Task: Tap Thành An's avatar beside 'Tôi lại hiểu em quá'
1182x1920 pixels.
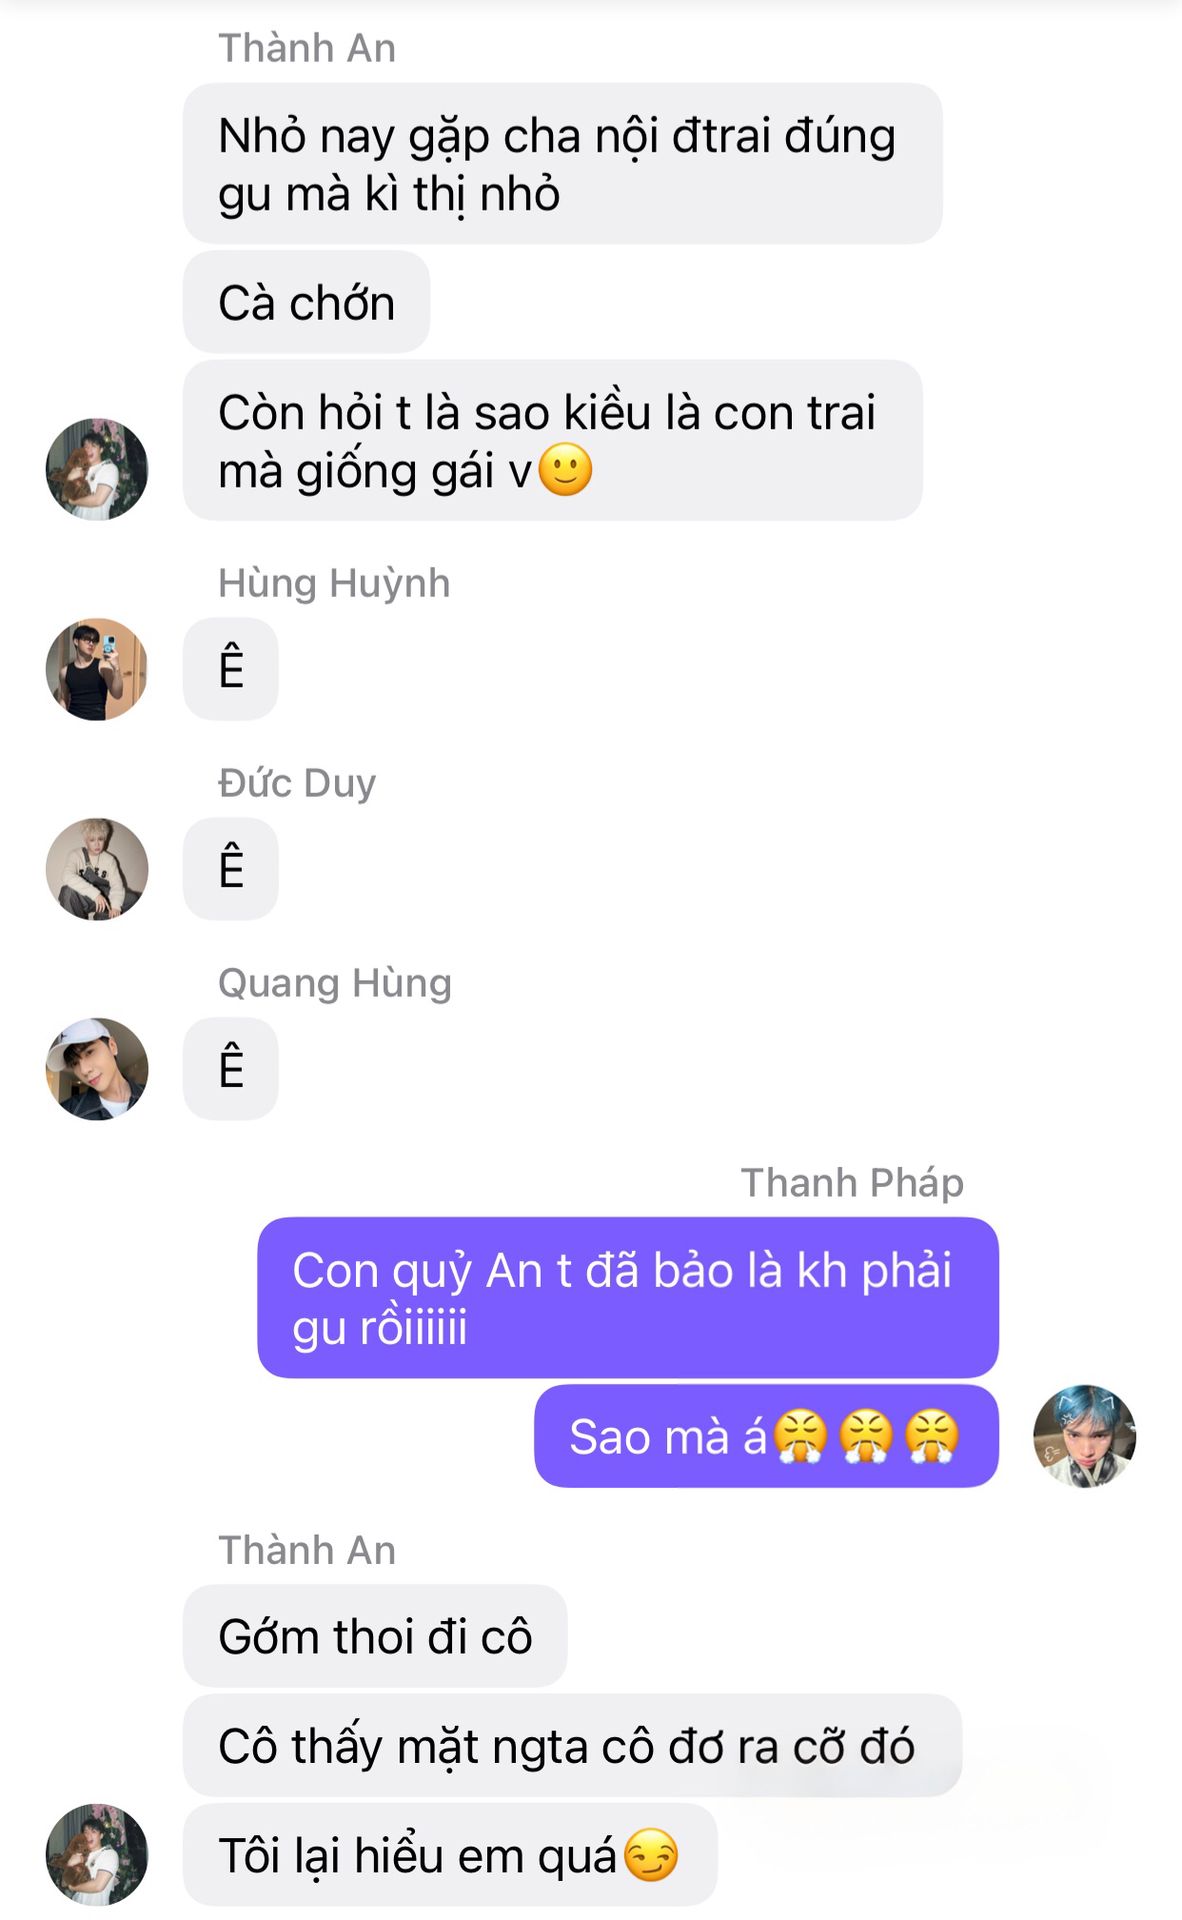Action: (x=97, y=1855)
